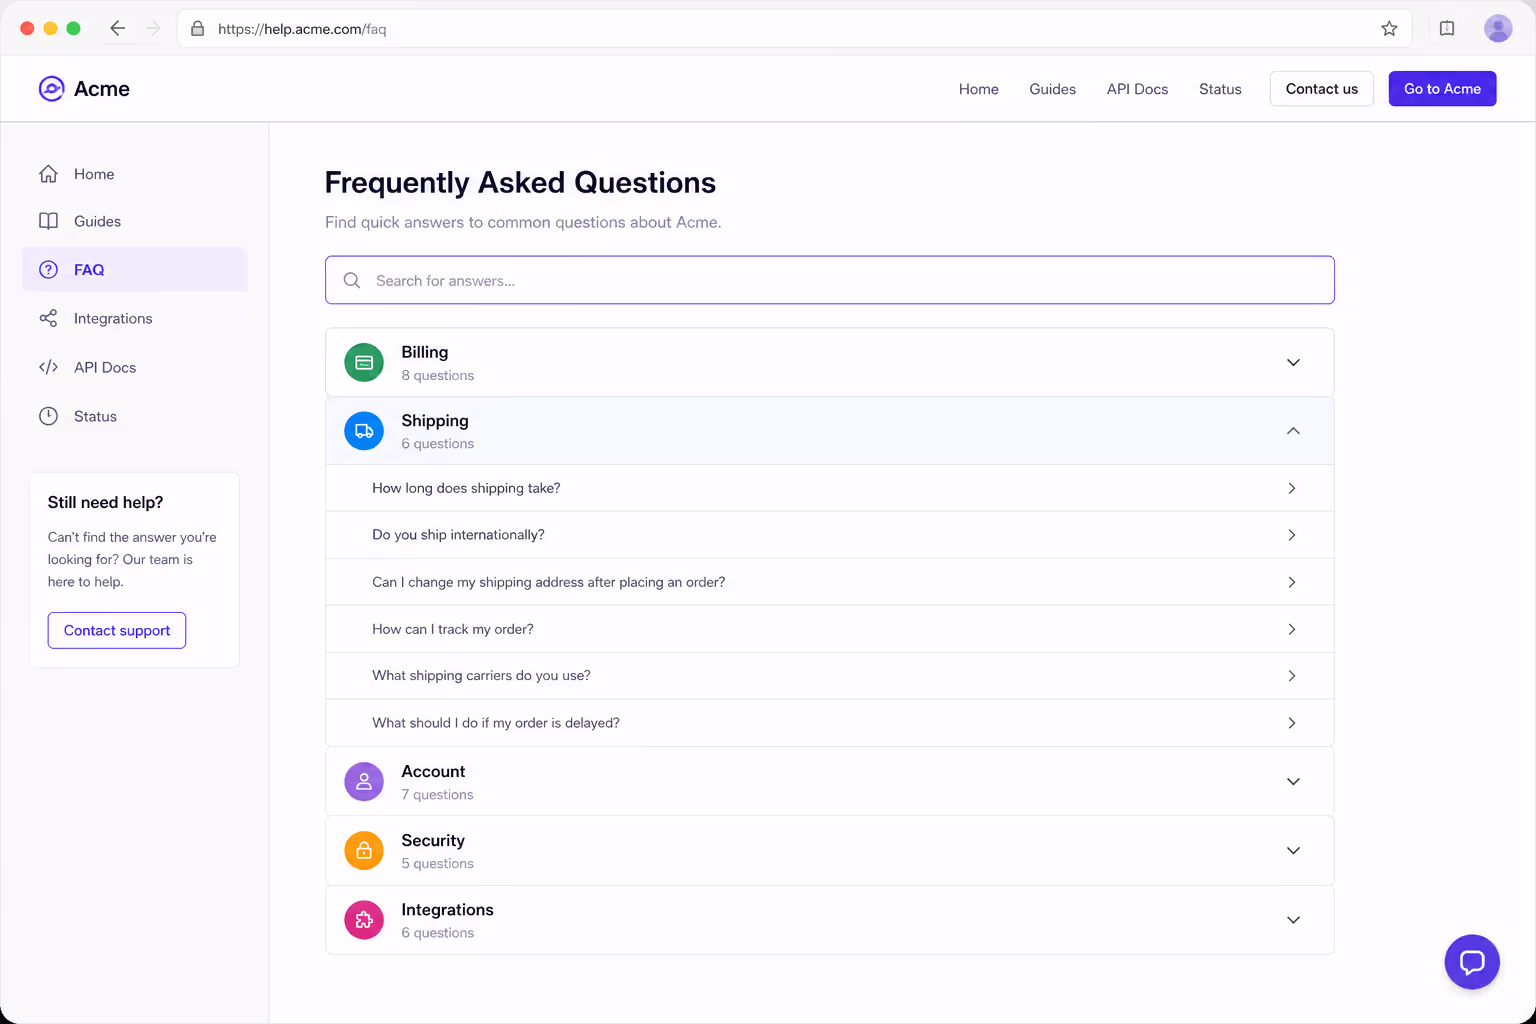The width and height of the screenshot is (1536, 1024).
Task: Open arrow for 'How long does shipping take?'
Action: [x=1292, y=488]
